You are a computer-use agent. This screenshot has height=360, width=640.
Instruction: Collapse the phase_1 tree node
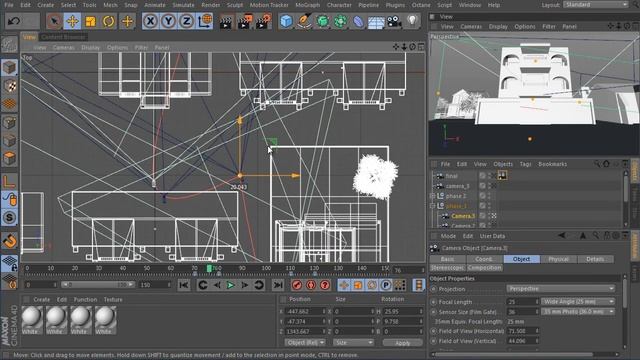click(433, 206)
